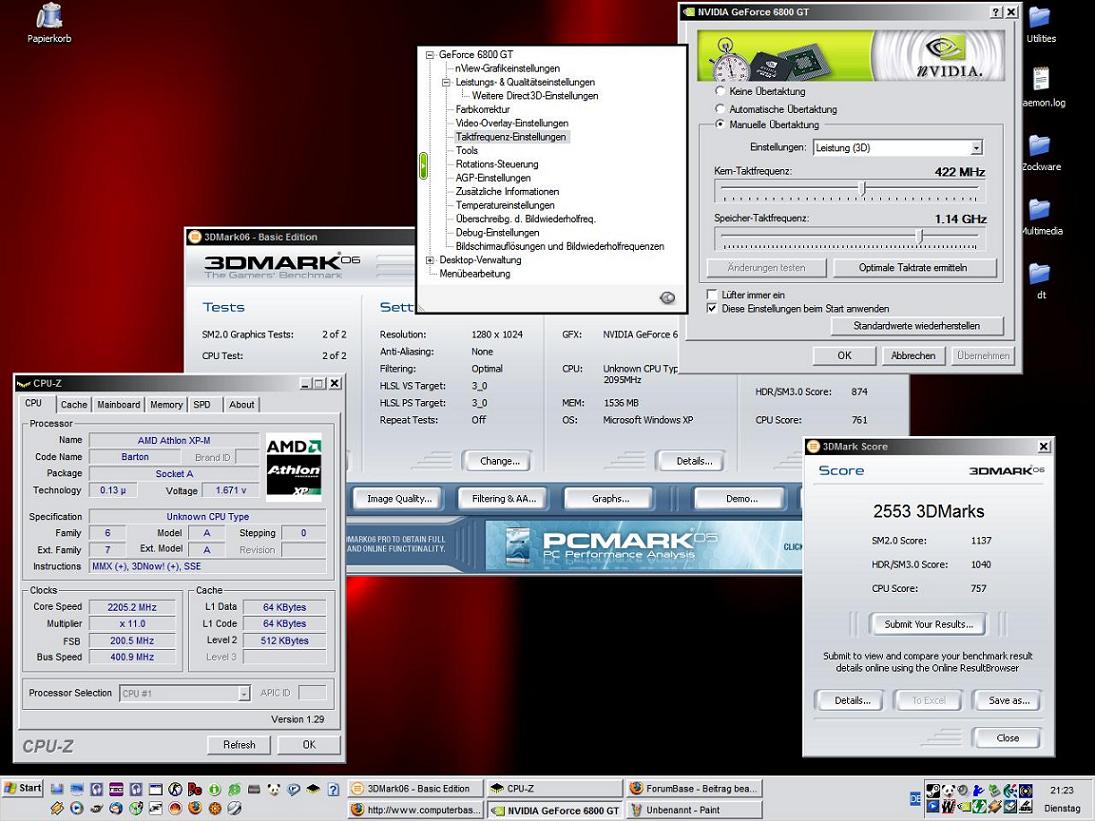Uncheck Diese Einstellungen beim Start anwenden
1095x821 pixels.
(712, 308)
